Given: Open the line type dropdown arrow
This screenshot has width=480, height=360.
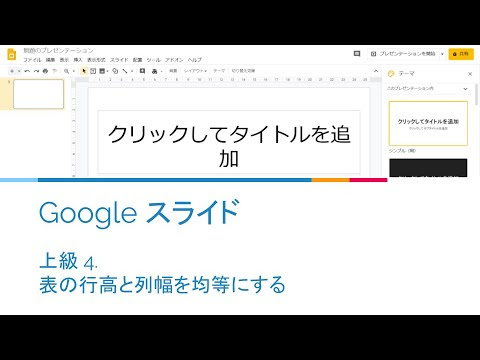Looking at the screenshot, I should pyautogui.click(x=132, y=71).
